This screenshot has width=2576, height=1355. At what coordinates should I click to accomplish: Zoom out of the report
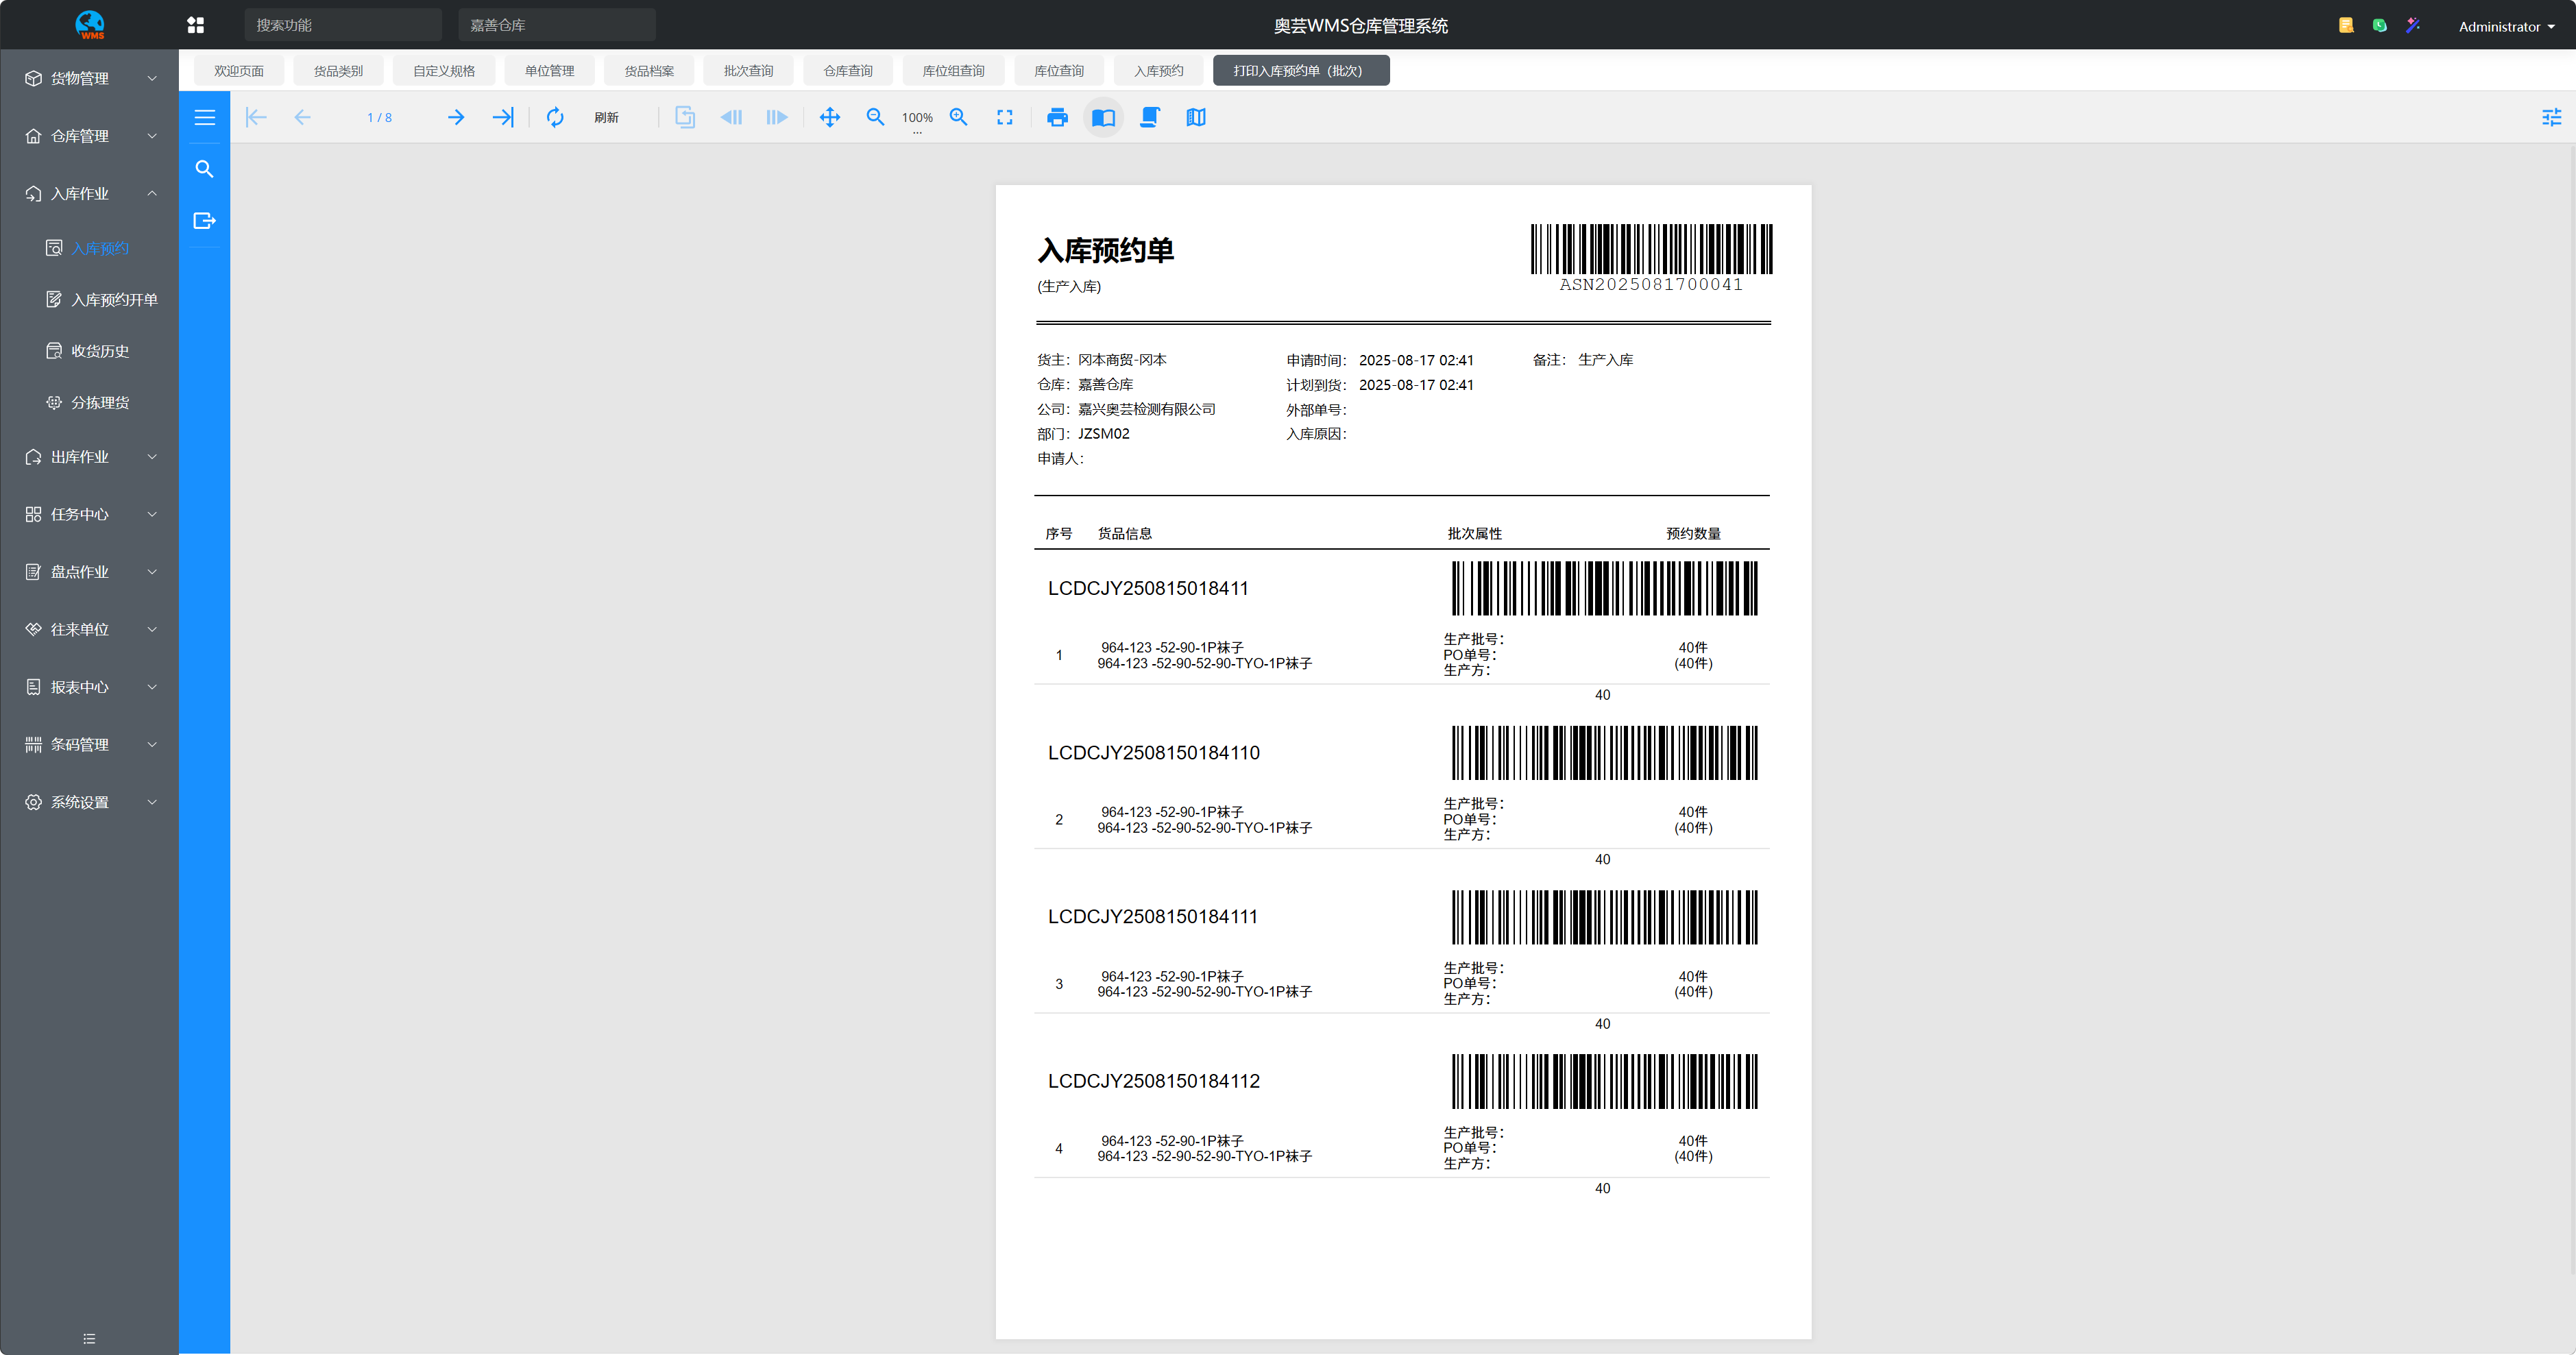875,117
